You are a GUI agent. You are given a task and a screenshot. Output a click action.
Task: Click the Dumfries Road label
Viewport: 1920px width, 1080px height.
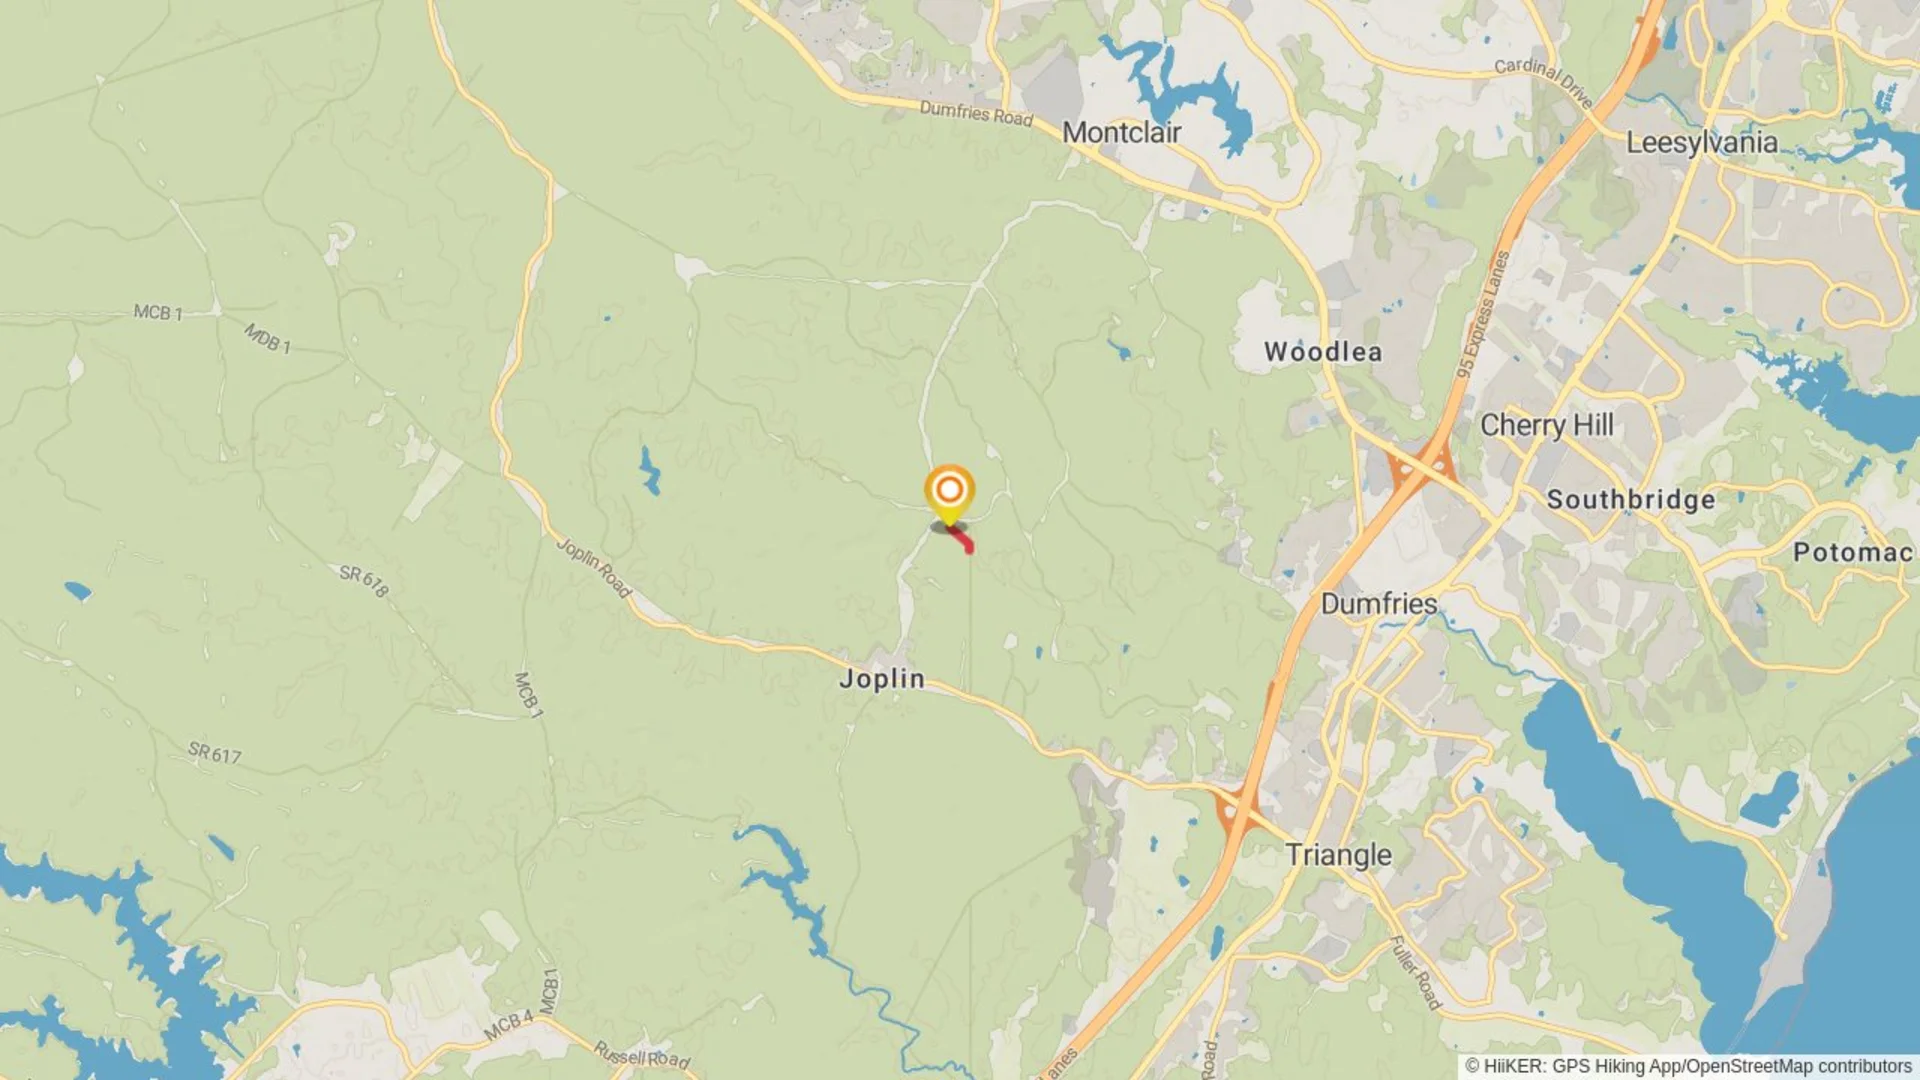coord(976,113)
